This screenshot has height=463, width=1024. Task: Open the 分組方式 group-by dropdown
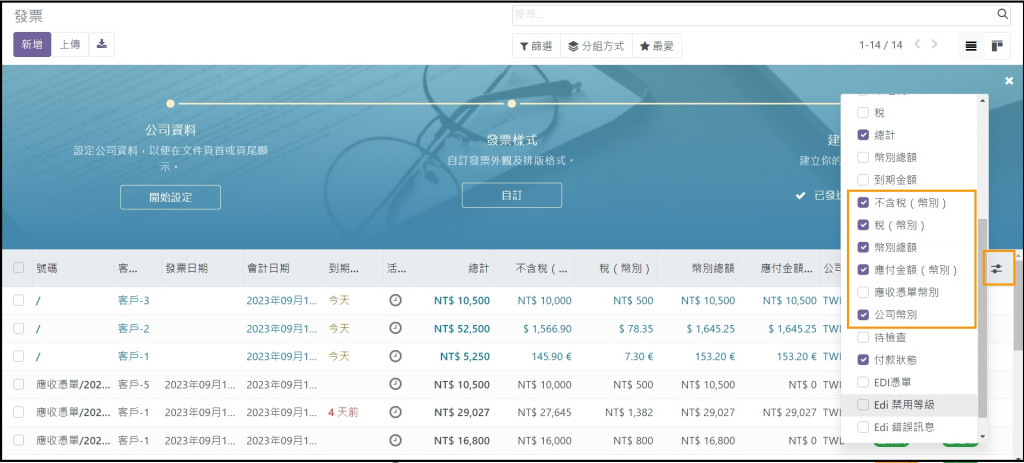pyautogui.click(x=596, y=46)
